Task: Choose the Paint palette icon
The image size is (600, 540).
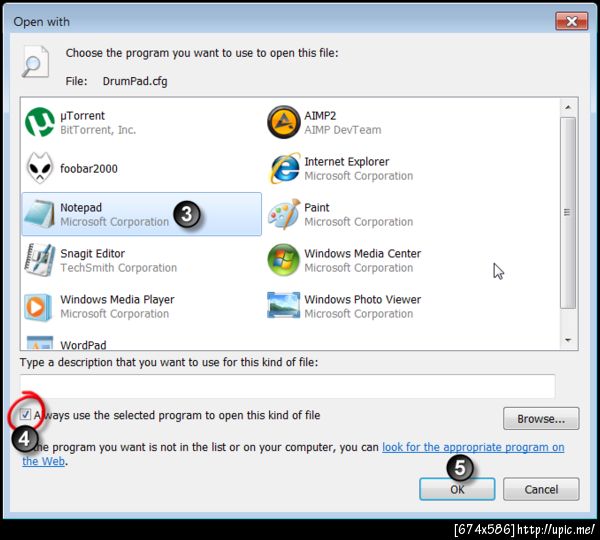Action: coord(284,214)
